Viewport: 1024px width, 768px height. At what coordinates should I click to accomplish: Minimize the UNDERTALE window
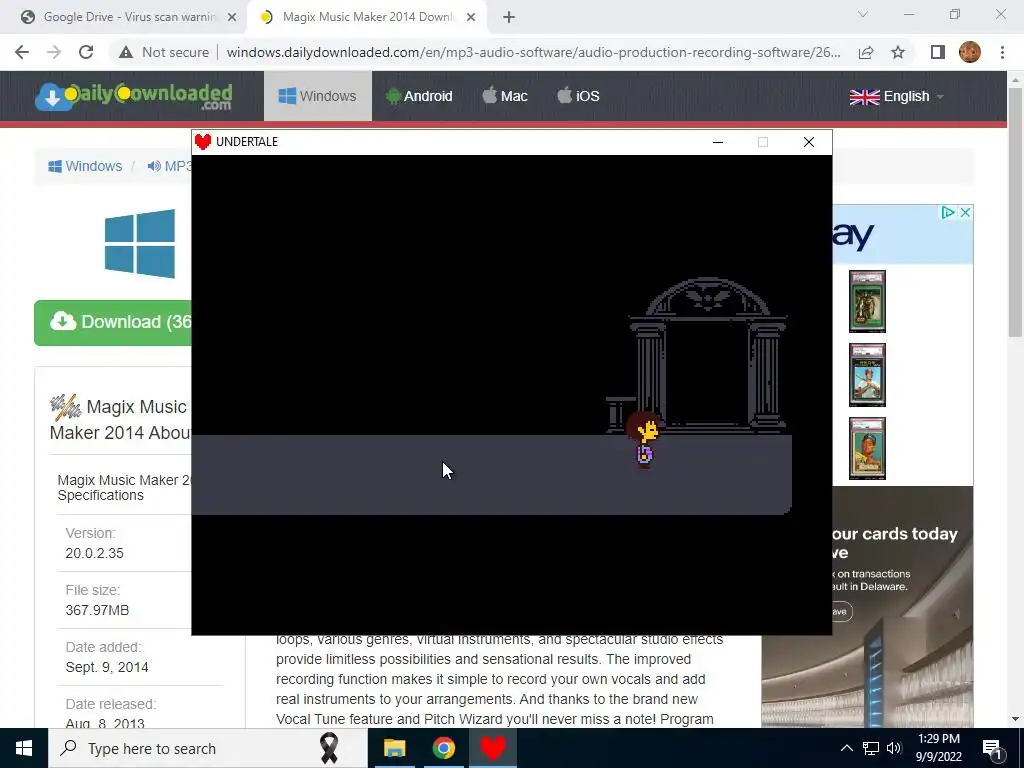coord(718,142)
